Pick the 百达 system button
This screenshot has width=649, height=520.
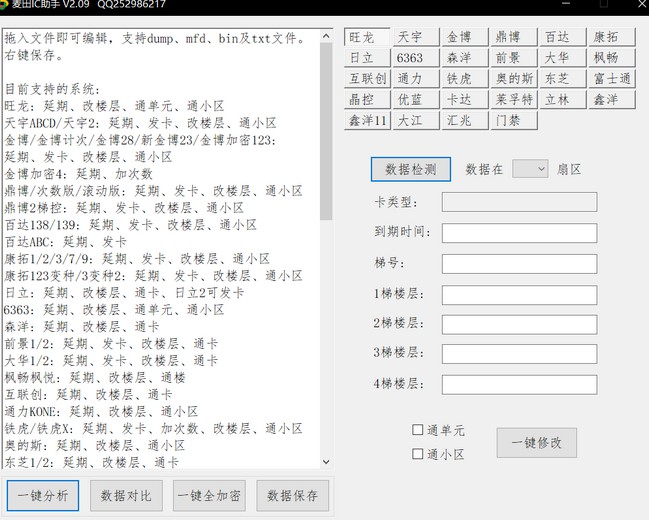[563, 37]
